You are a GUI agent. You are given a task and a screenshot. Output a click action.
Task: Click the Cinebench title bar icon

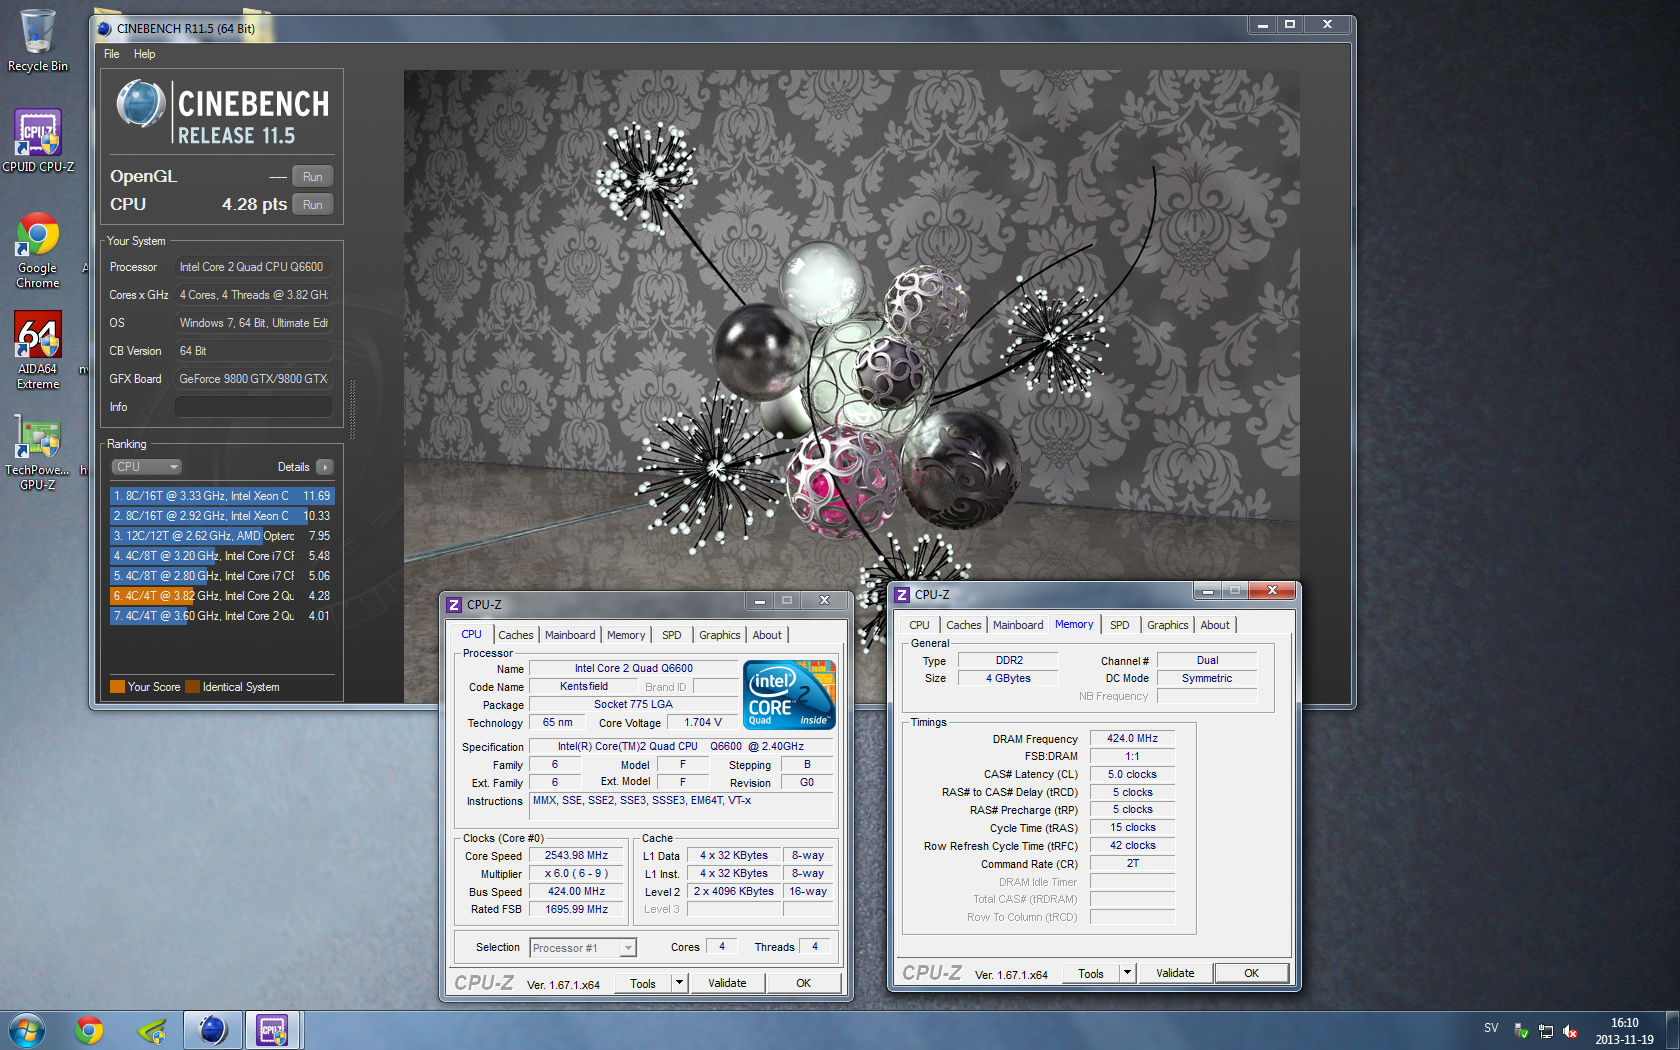pos(104,28)
